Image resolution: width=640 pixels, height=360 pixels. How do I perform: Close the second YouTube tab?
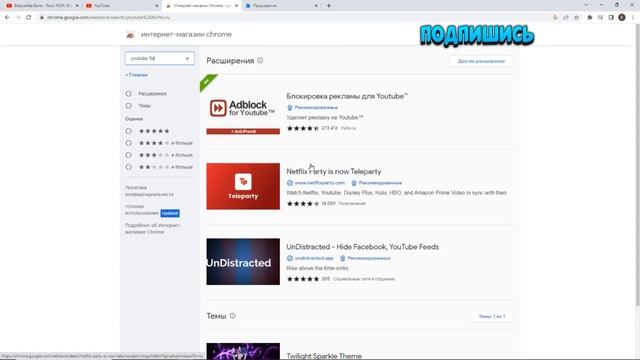[157, 6]
